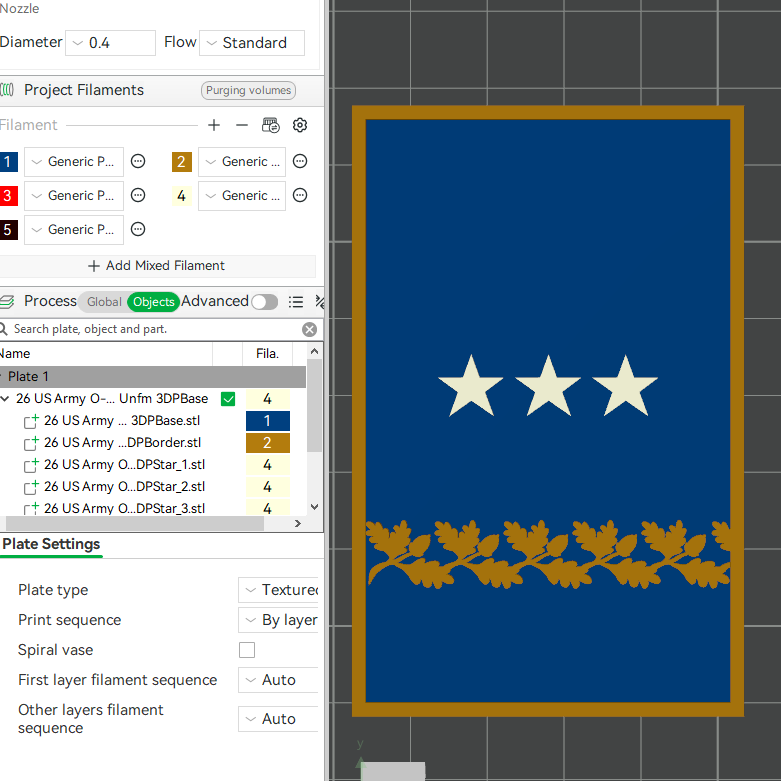Click part icon of 3DPBase.stl

[x=31, y=421]
